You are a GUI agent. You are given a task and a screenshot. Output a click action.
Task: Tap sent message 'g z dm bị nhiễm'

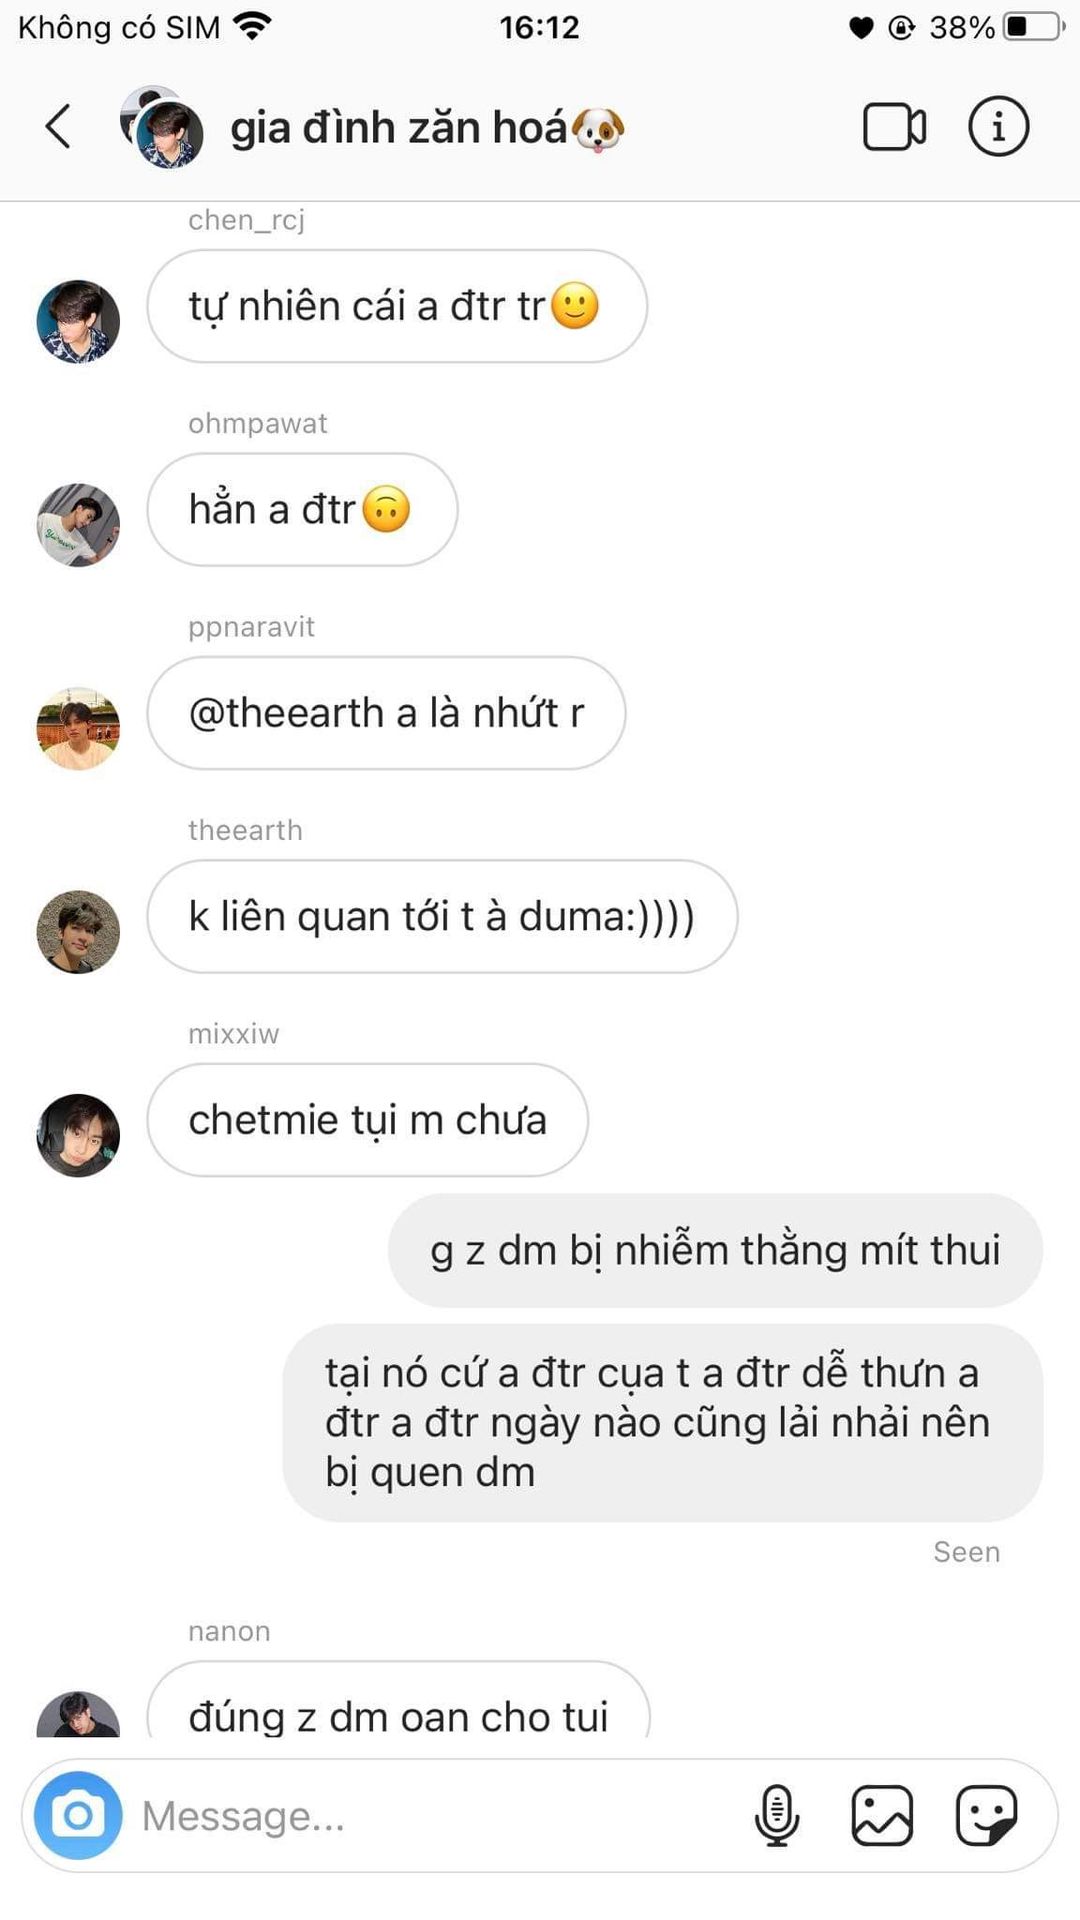(715, 1250)
